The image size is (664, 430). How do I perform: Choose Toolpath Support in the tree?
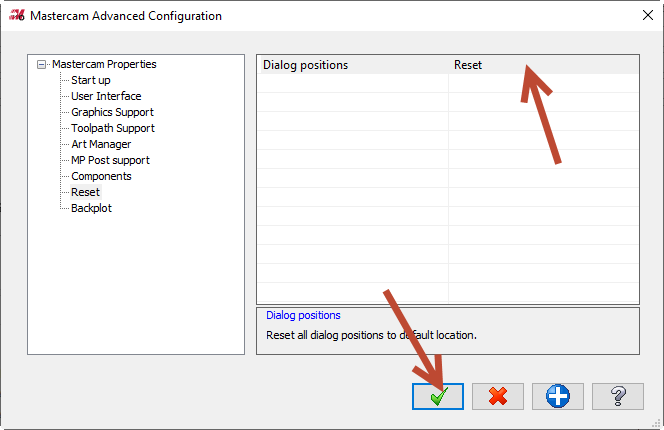(x=113, y=128)
